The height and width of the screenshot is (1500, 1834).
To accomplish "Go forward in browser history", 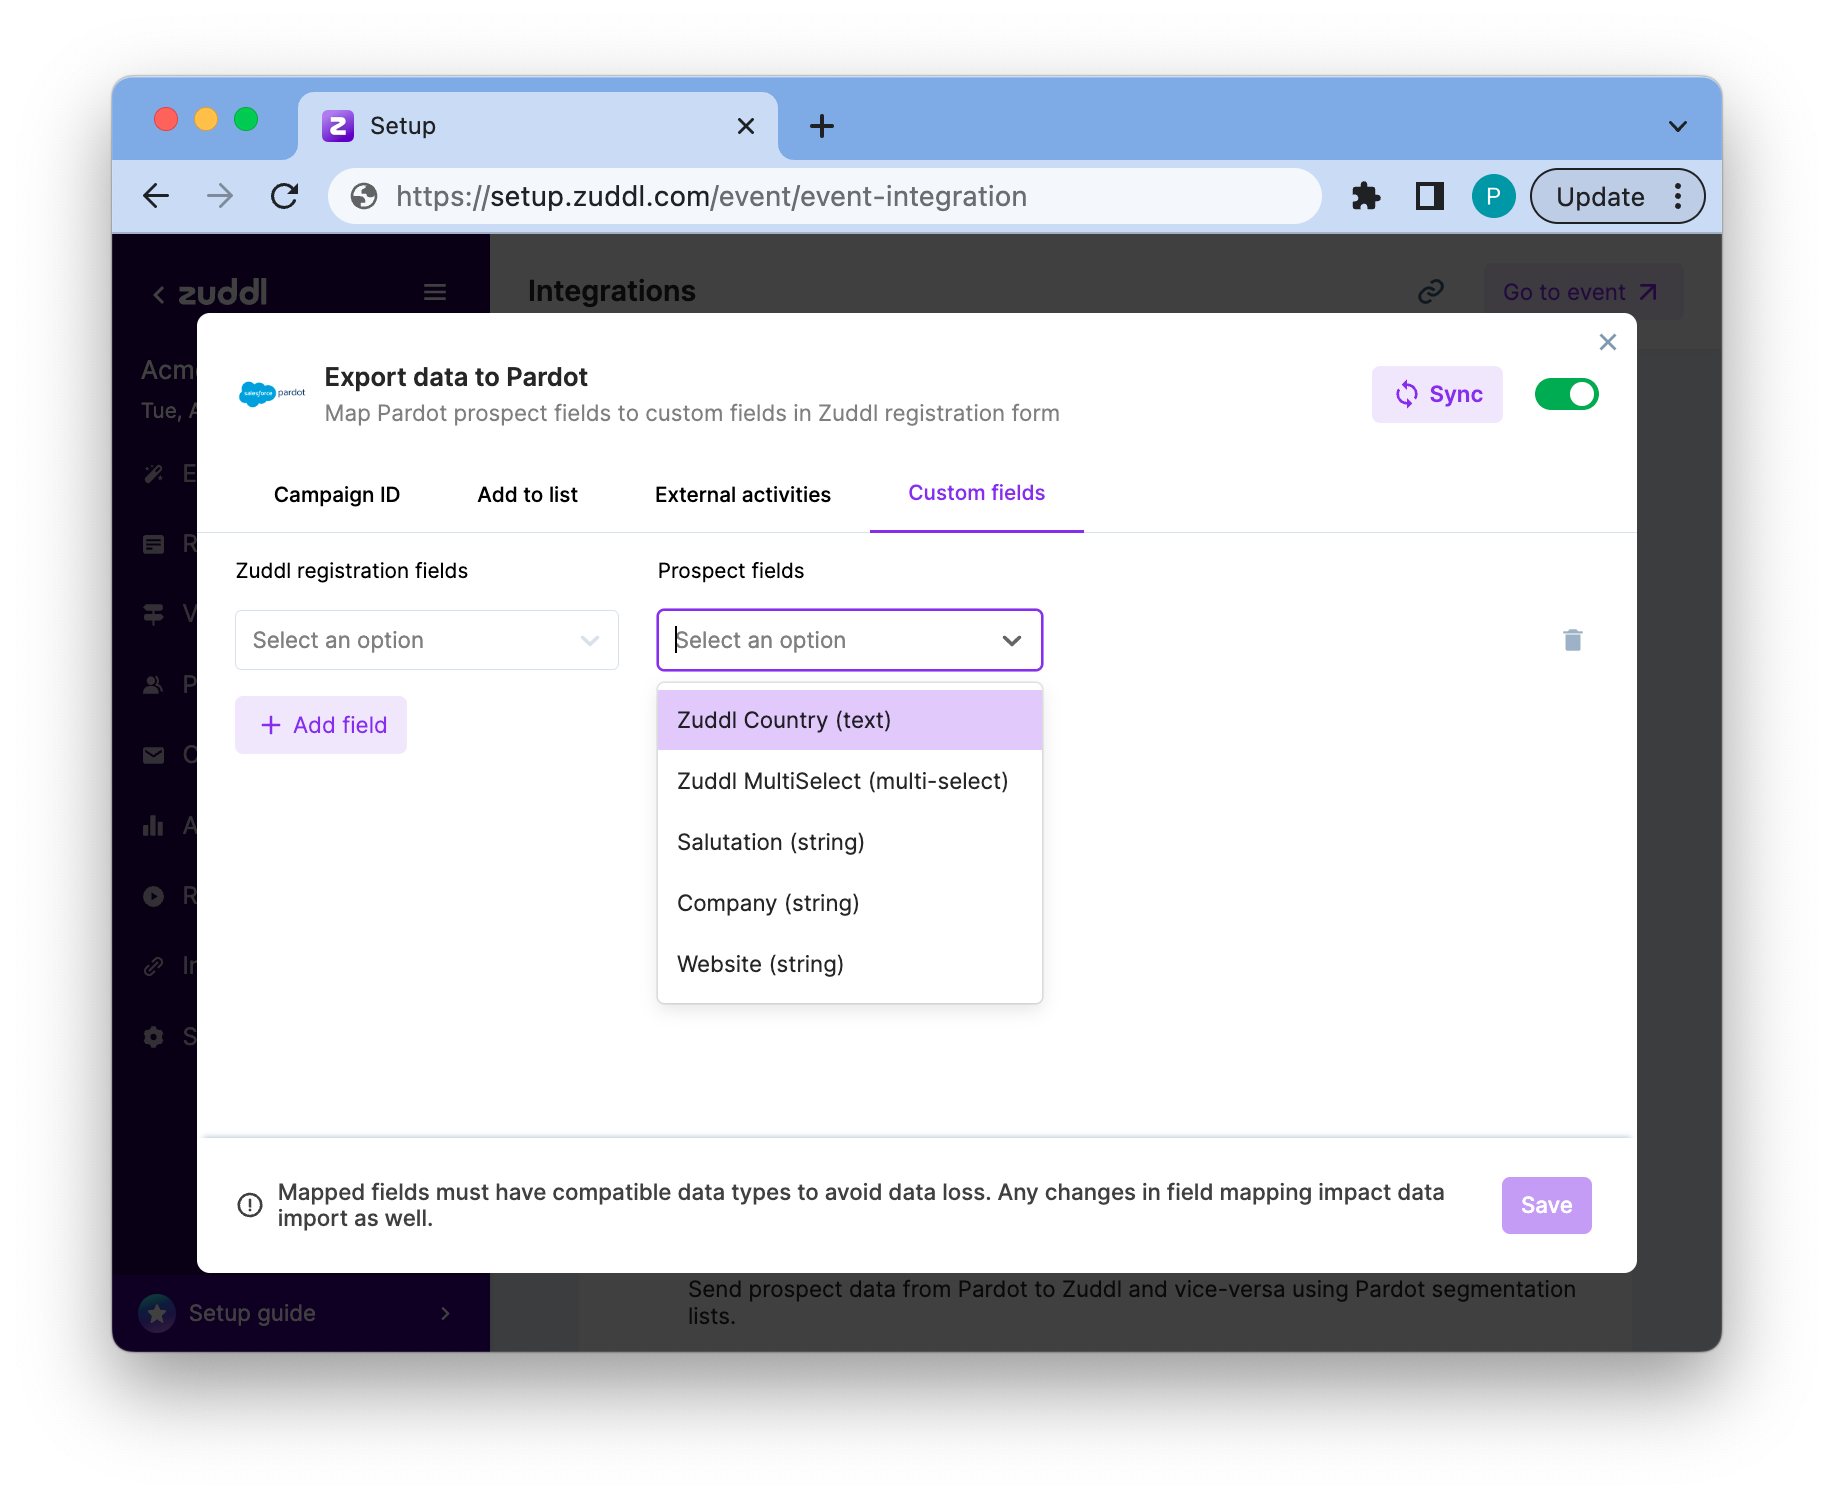I will [x=220, y=196].
